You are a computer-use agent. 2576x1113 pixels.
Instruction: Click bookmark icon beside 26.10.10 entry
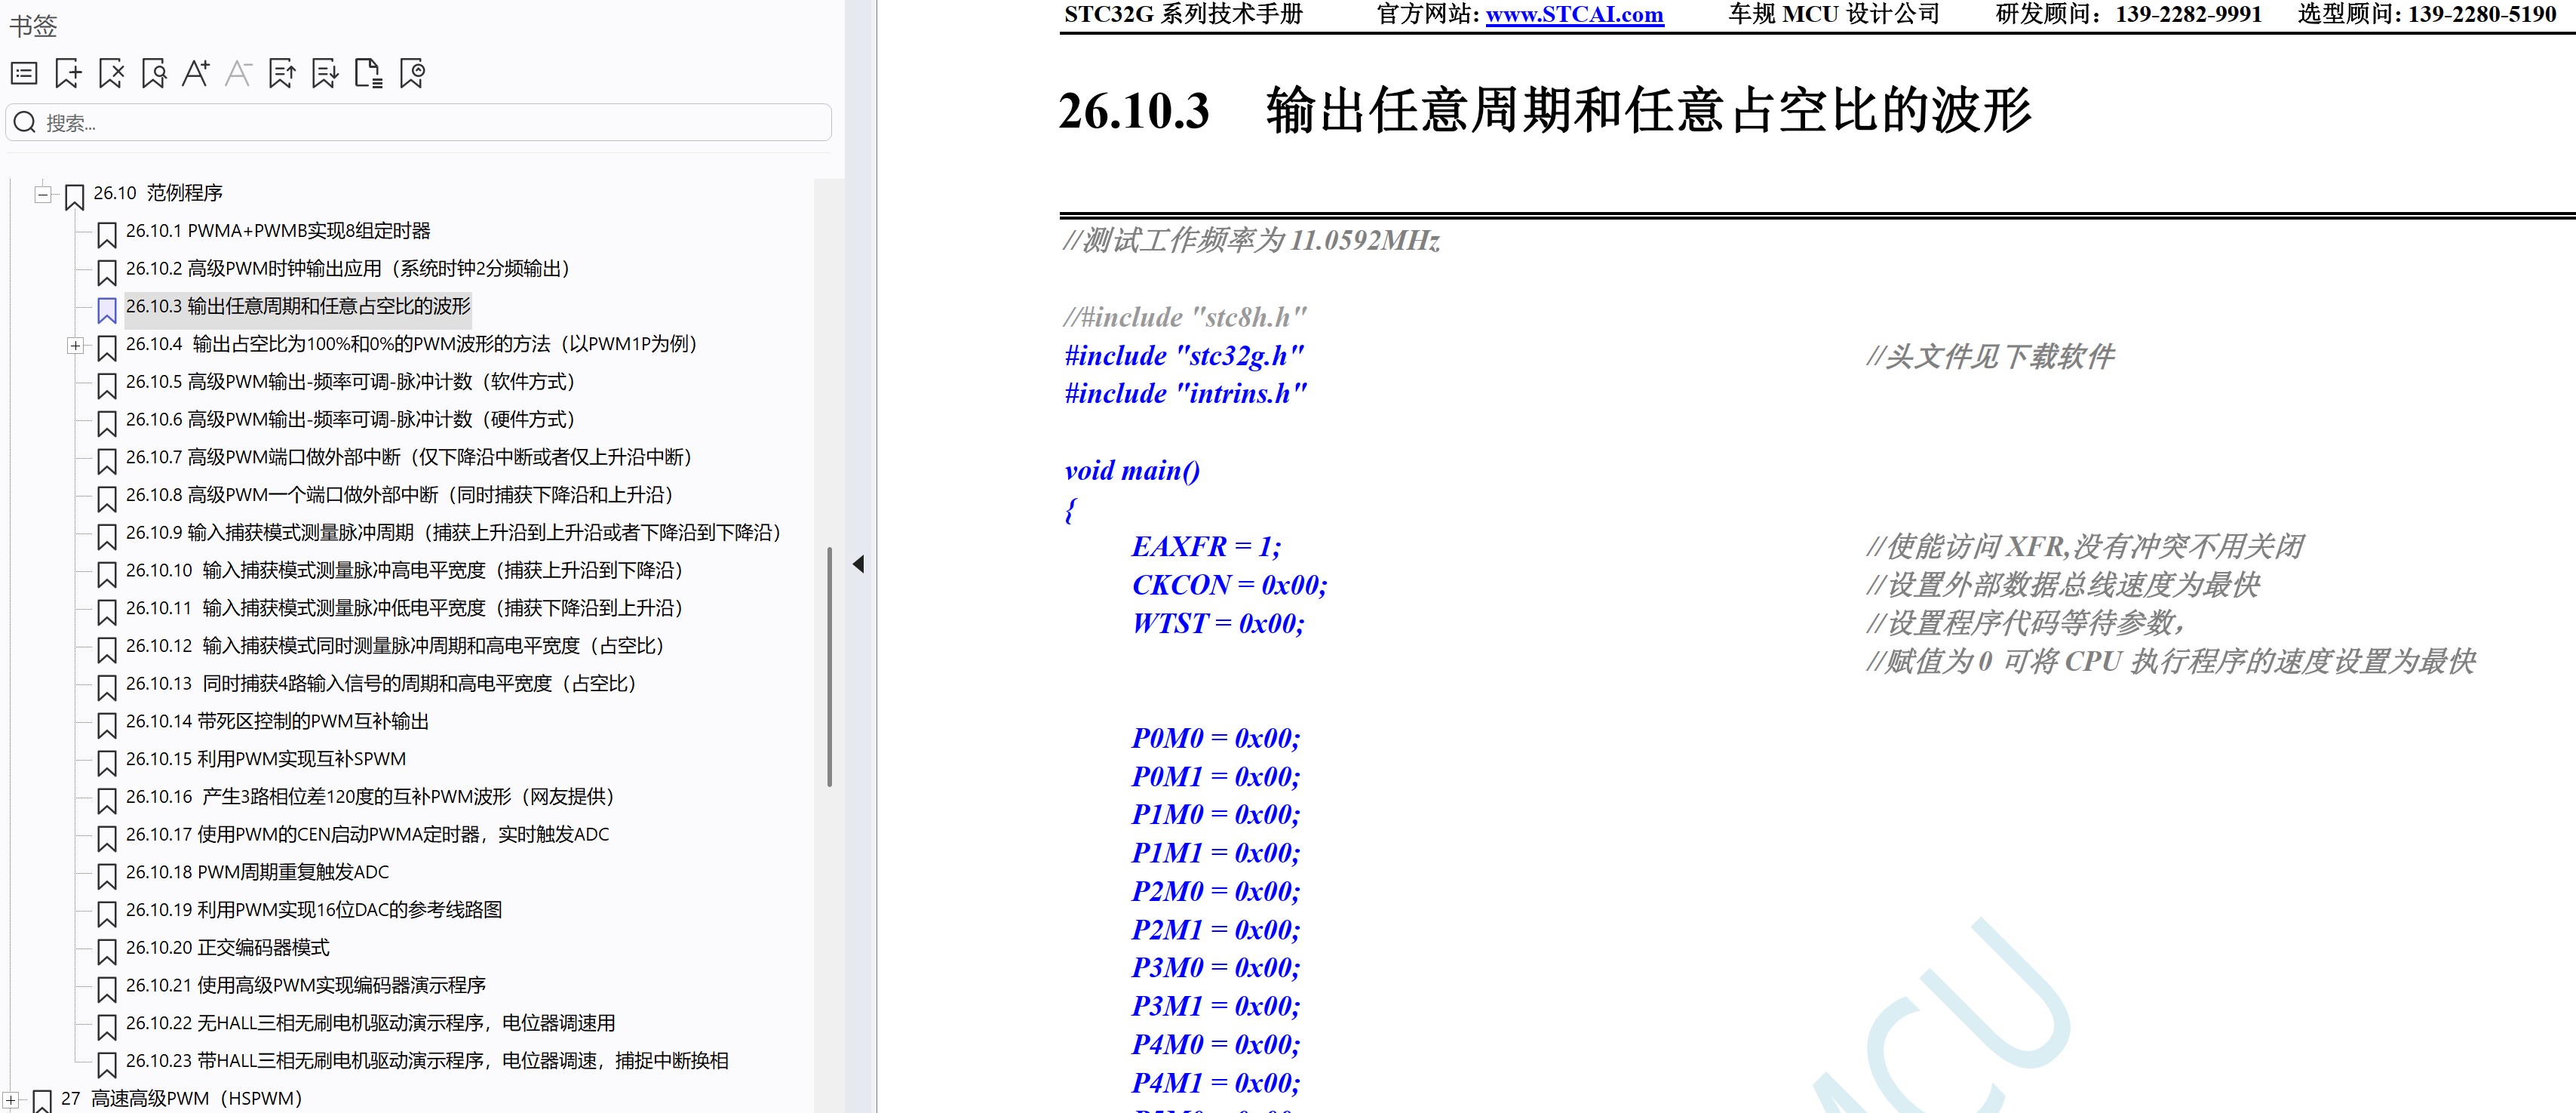coord(107,575)
